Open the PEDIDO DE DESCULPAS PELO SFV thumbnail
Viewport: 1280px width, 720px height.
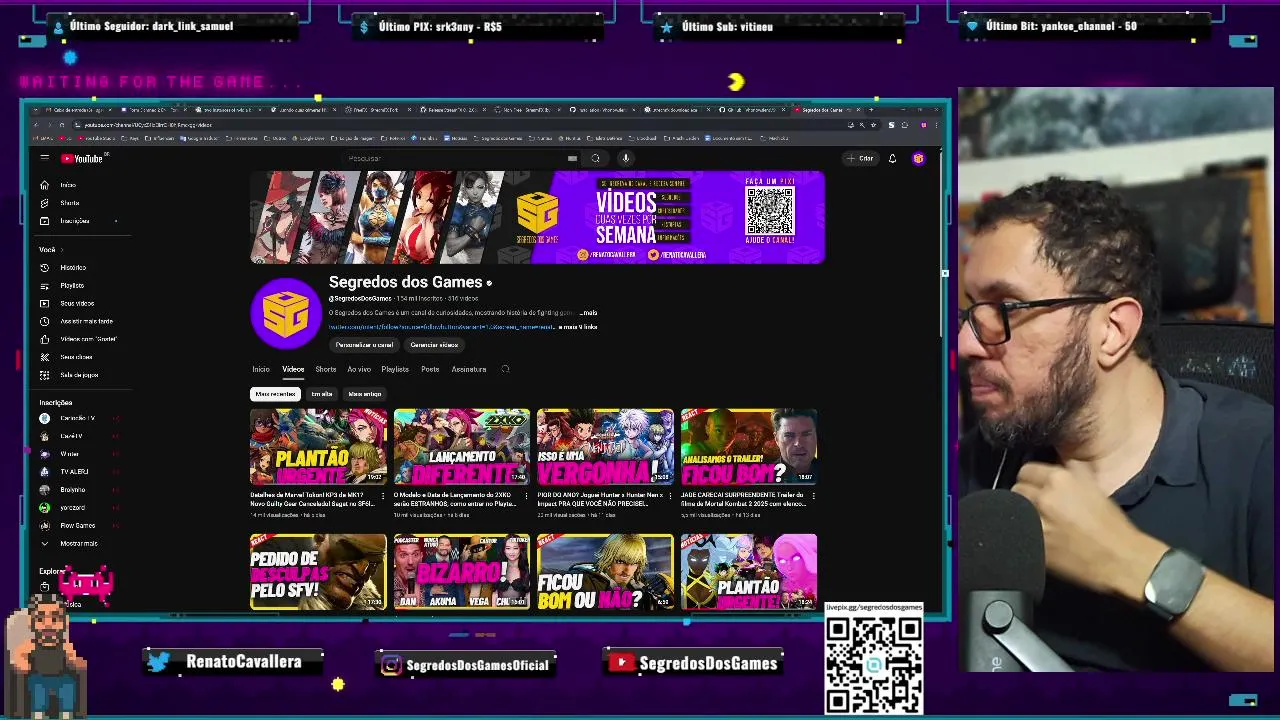[318, 571]
